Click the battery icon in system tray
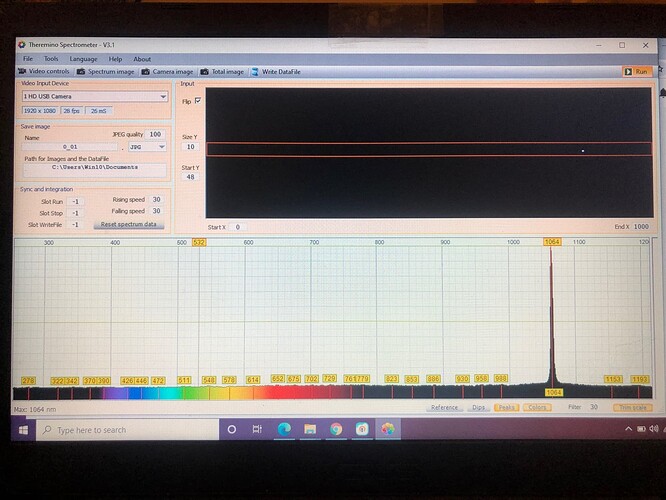 pos(641,429)
